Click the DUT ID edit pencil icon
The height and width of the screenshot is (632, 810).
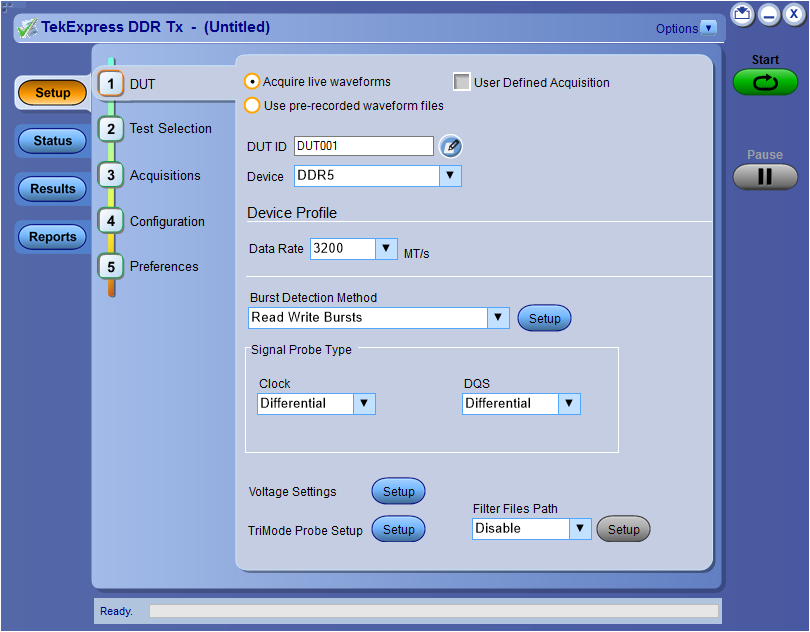[451, 147]
